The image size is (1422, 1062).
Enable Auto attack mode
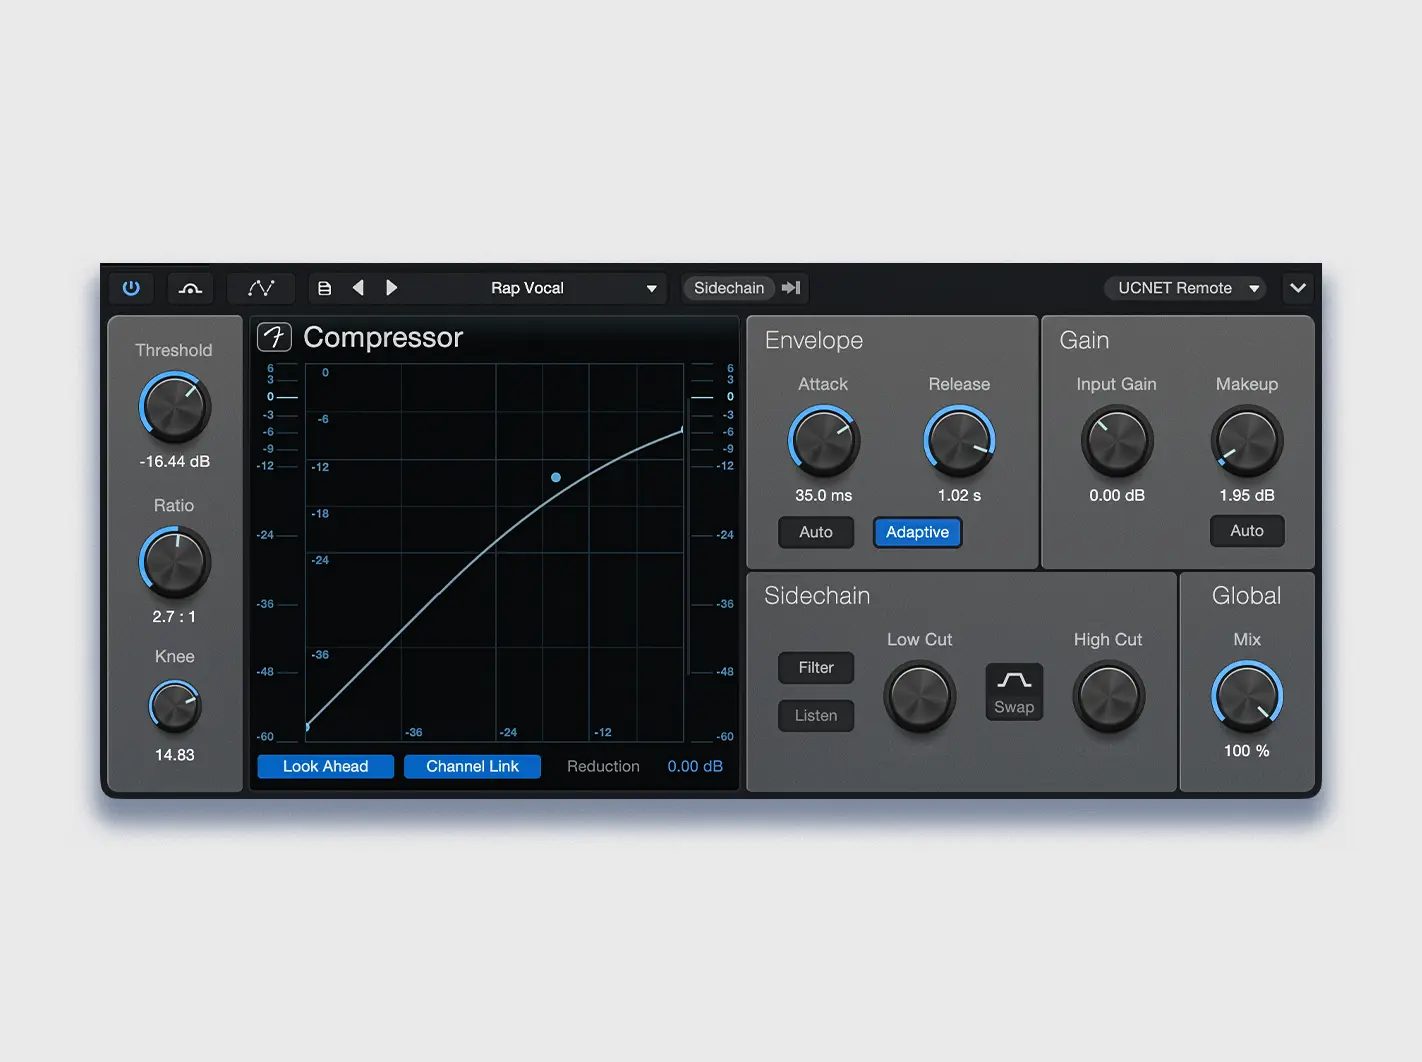point(815,532)
